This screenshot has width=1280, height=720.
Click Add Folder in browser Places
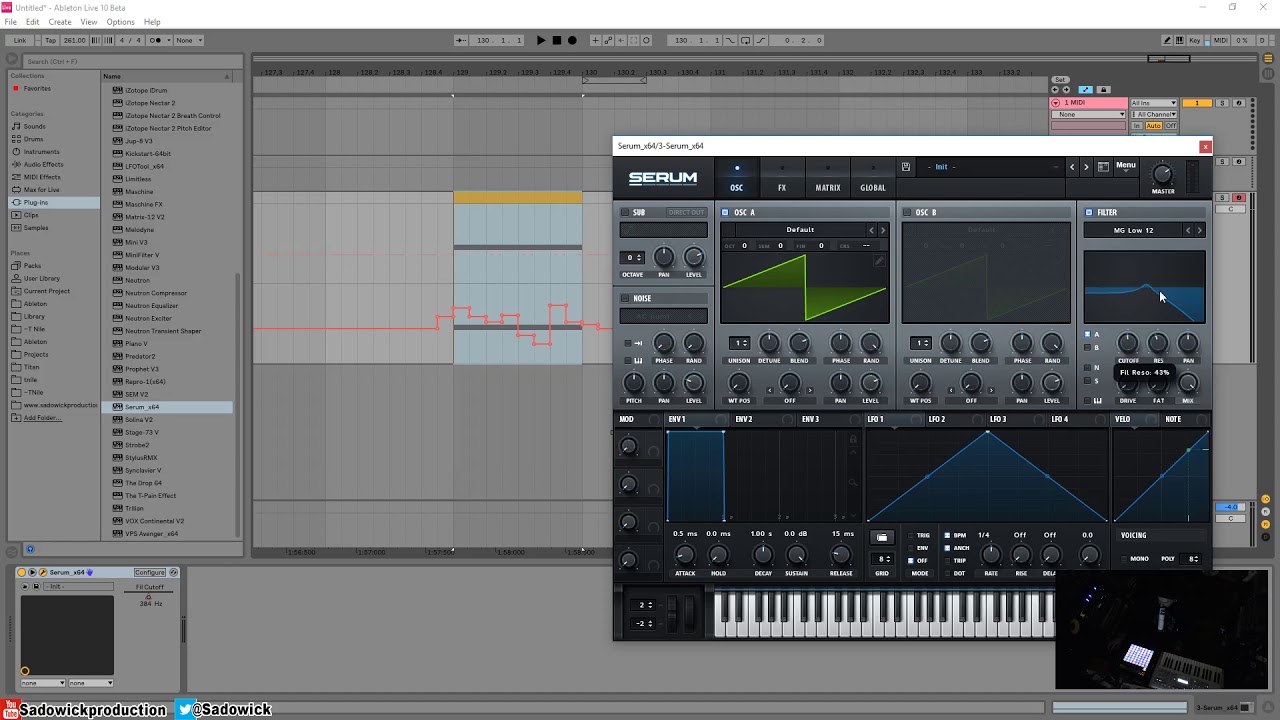click(42, 418)
